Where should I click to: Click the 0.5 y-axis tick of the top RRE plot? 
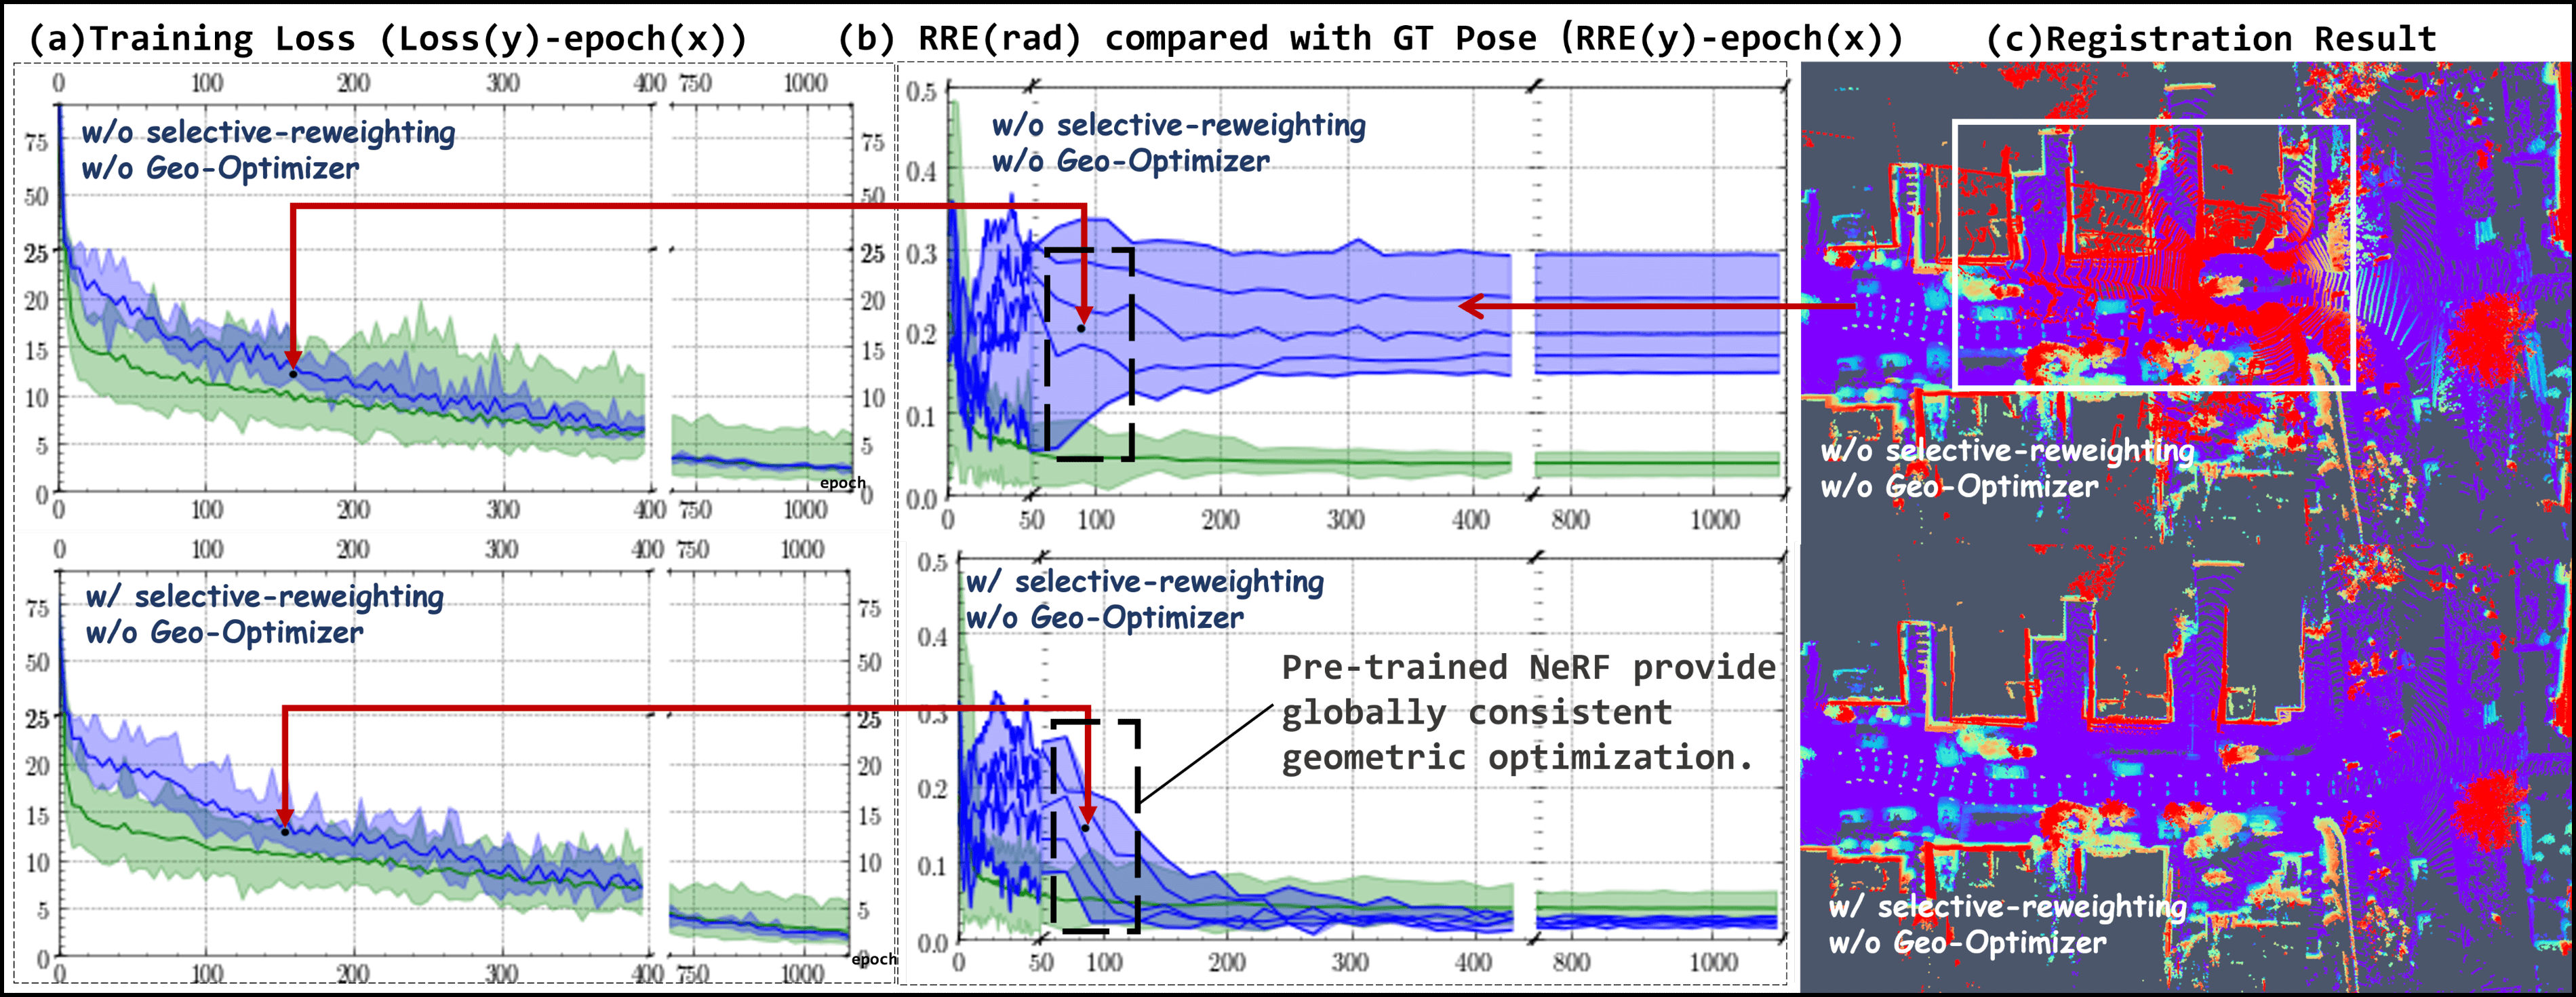pyautogui.click(x=921, y=92)
